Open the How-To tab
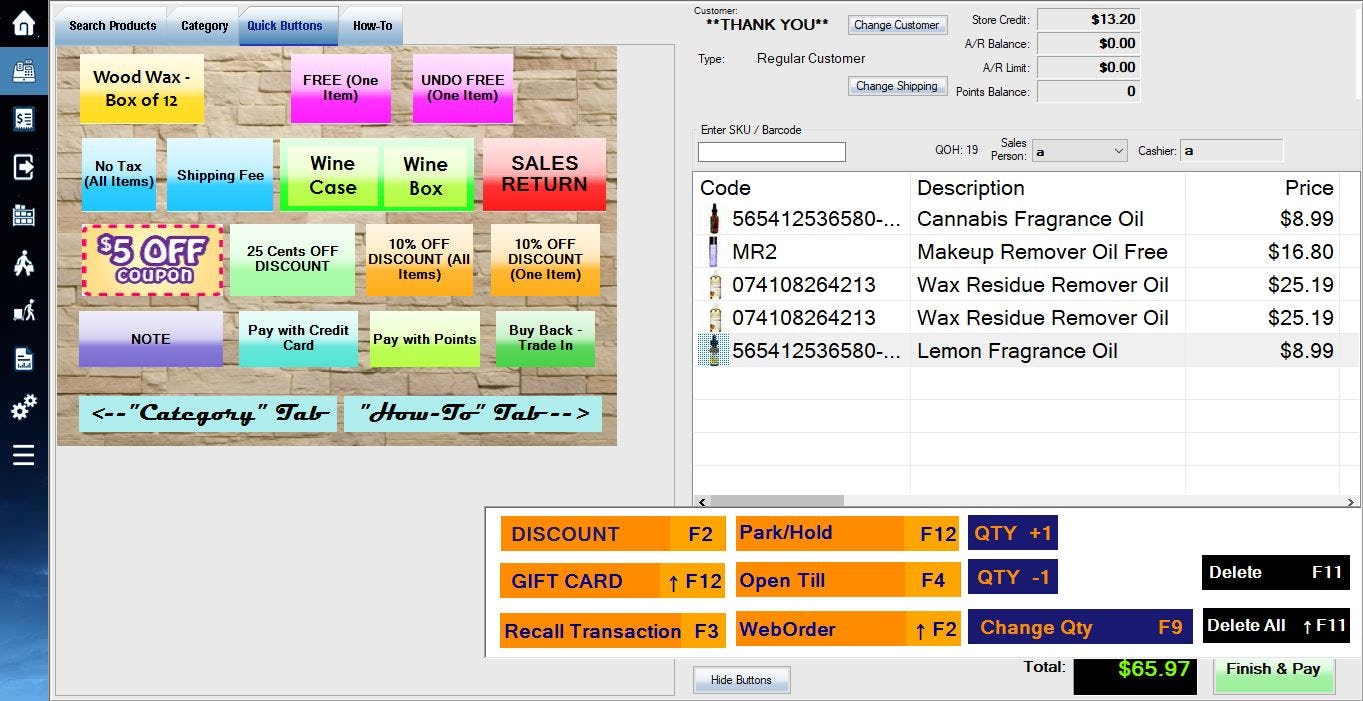This screenshot has height=701, width=1363. (372, 26)
